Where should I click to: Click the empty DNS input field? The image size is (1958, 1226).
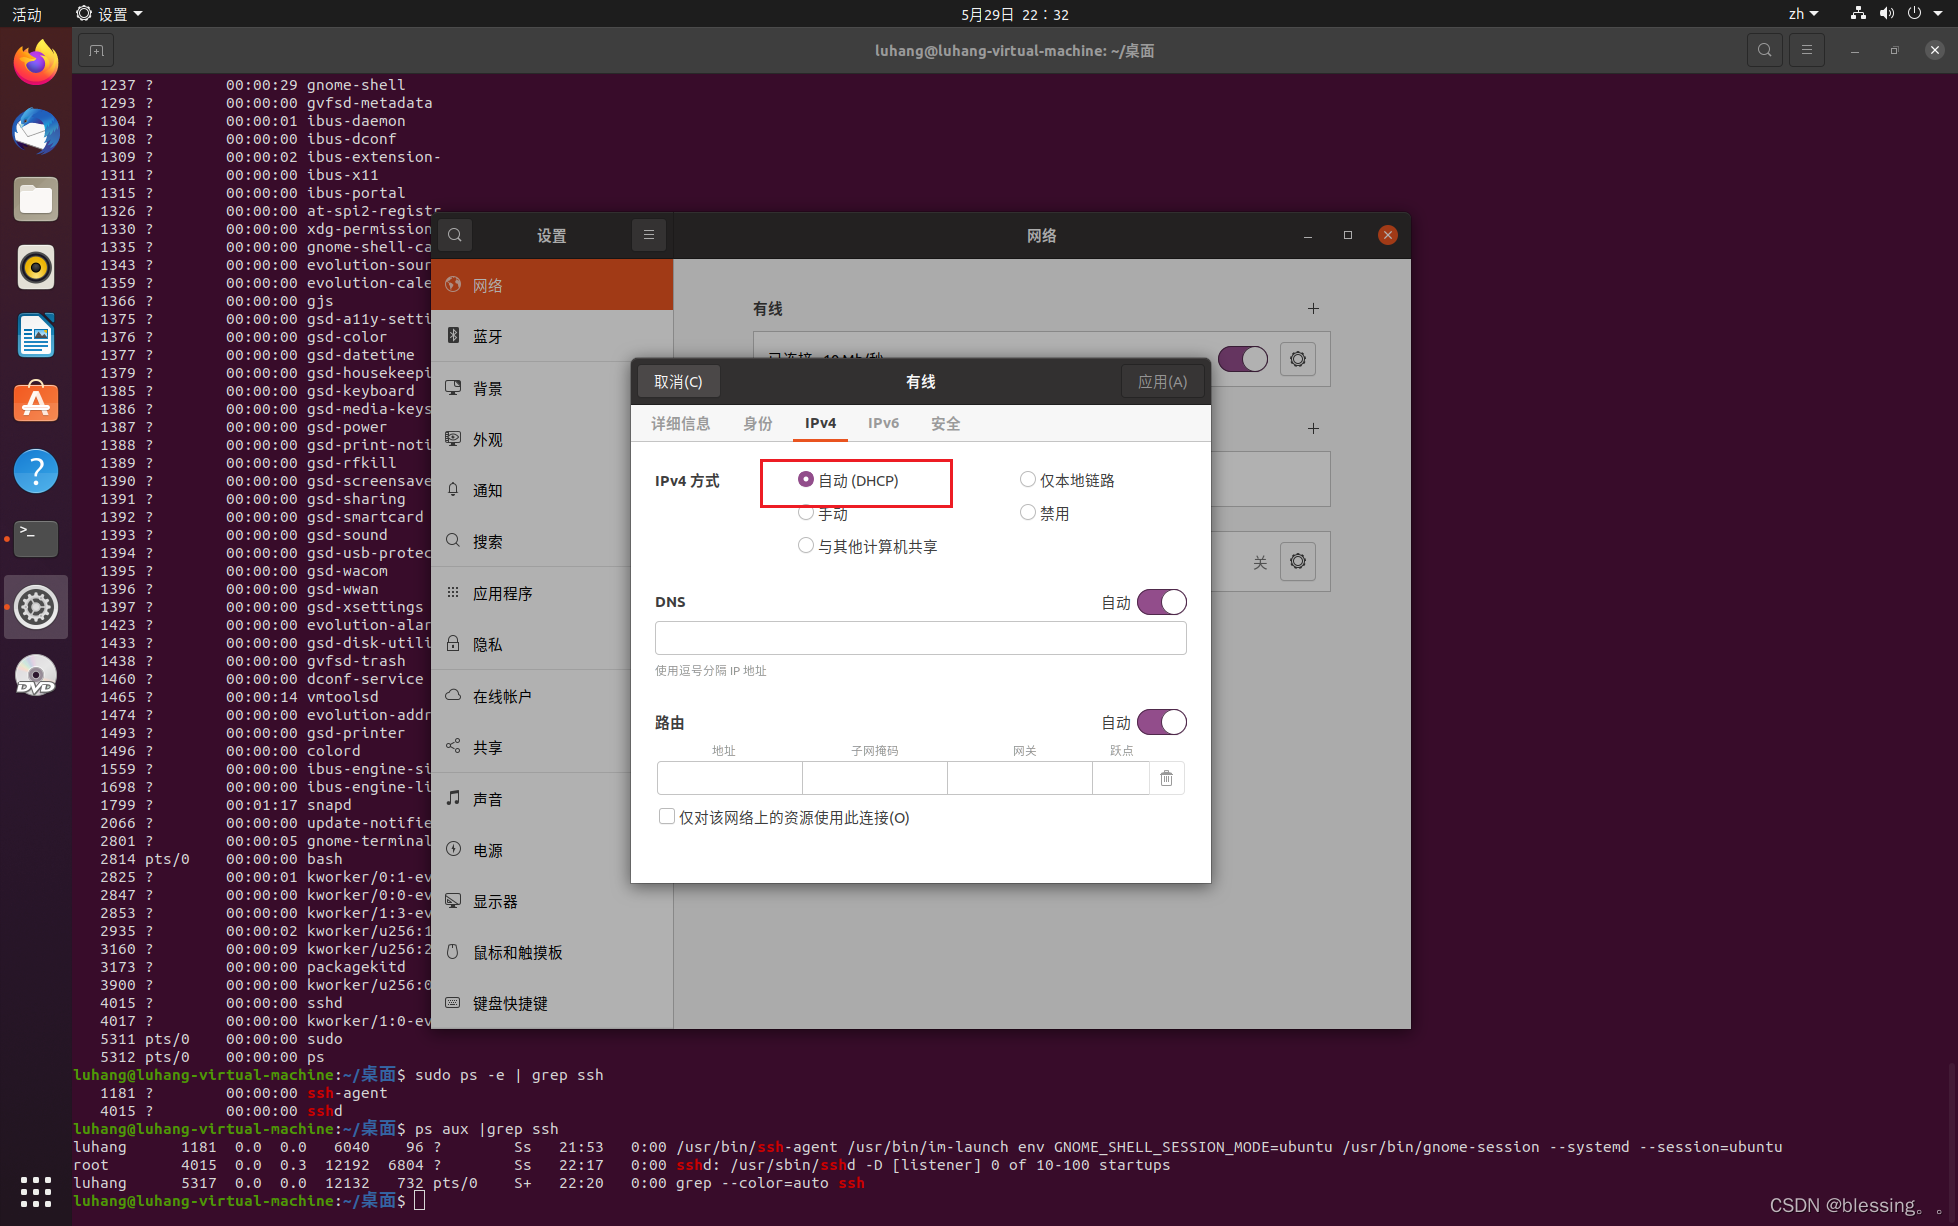[x=919, y=637]
